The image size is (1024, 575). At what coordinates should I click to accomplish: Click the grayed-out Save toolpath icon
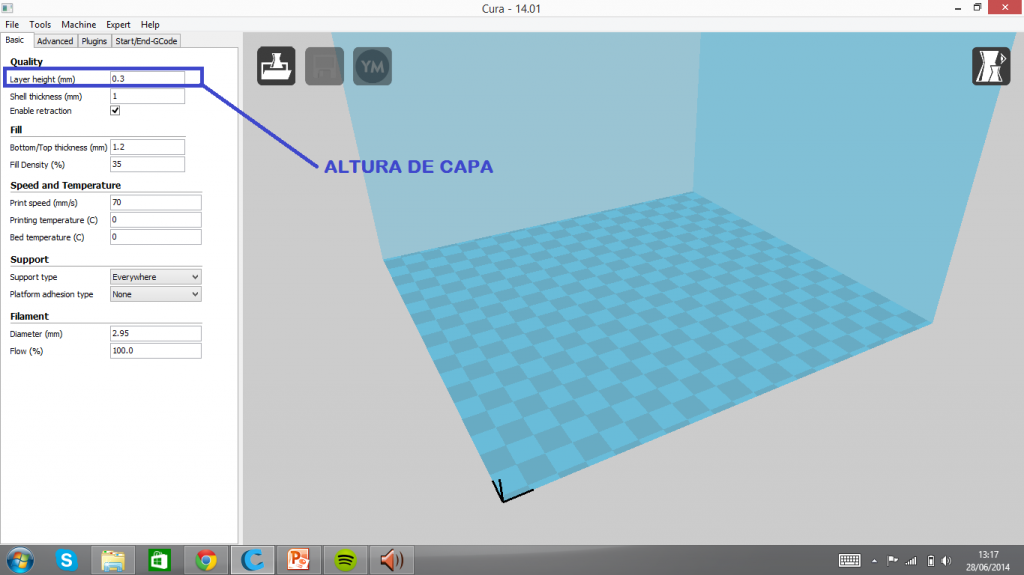(x=324, y=66)
